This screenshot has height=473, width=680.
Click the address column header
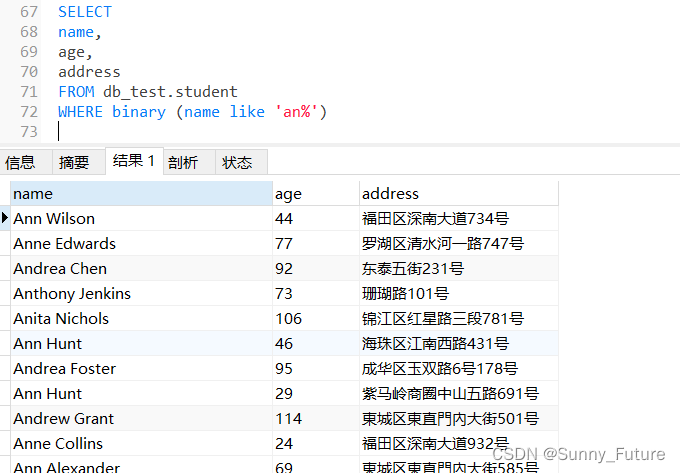pyautogui.click(x=457, y=193)
